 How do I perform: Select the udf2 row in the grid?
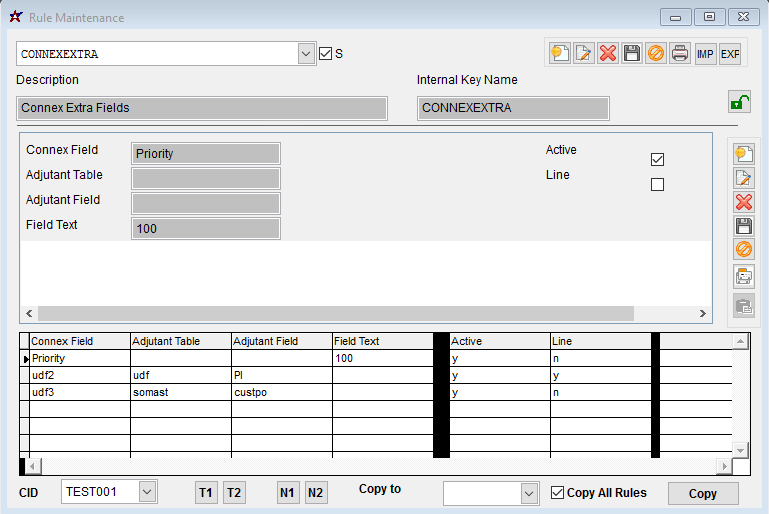point(78,375)
